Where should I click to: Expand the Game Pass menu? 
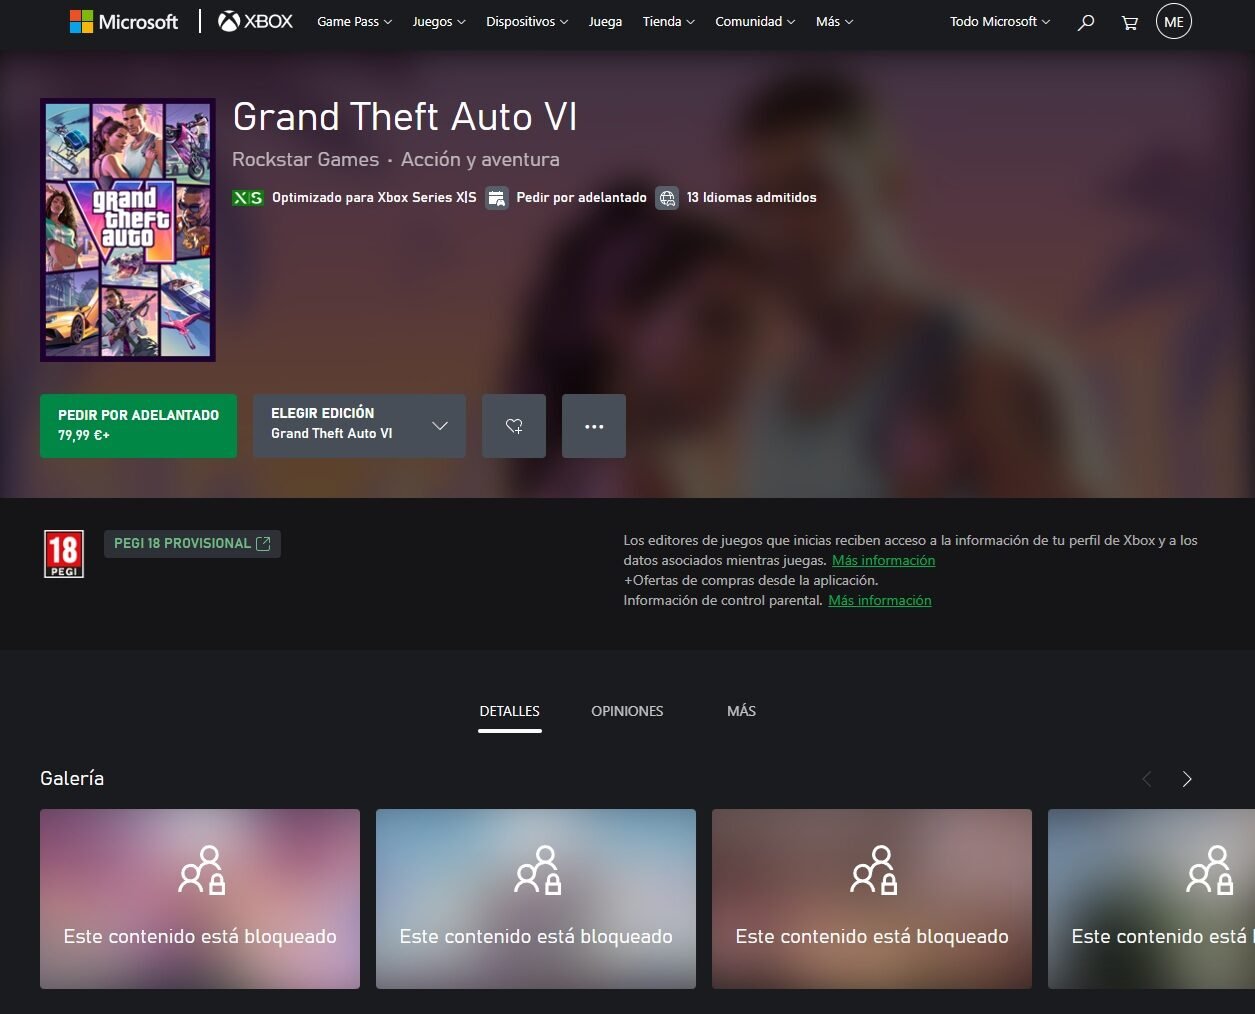tap(354, 22)
